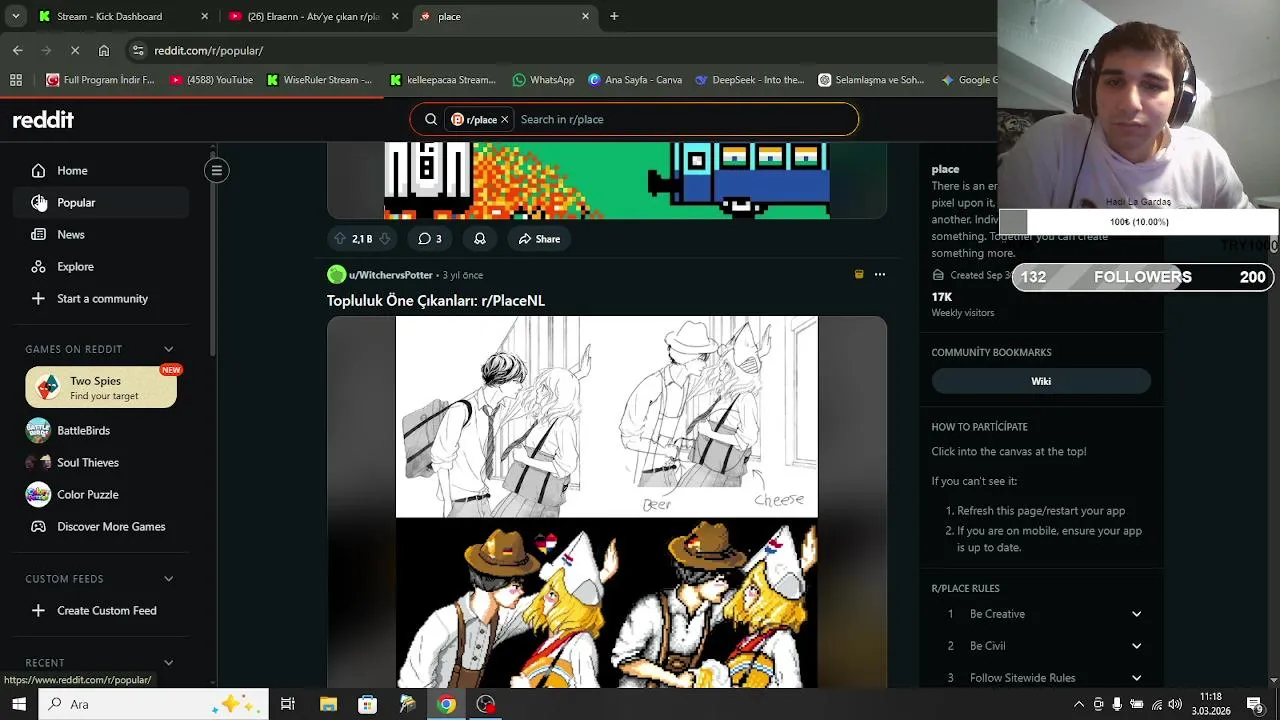Open Task View on the taskbar

288,705
